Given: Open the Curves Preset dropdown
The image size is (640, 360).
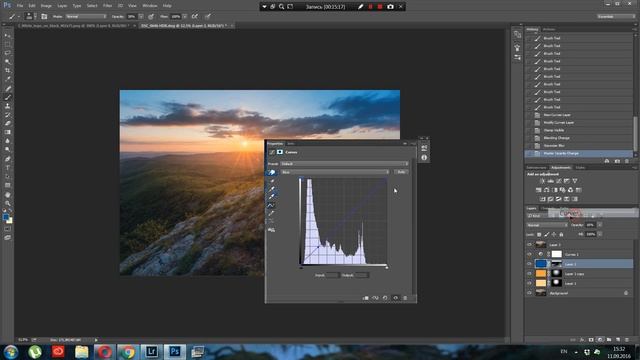Looking at the screenshot, I should click(x=344, y=164).
